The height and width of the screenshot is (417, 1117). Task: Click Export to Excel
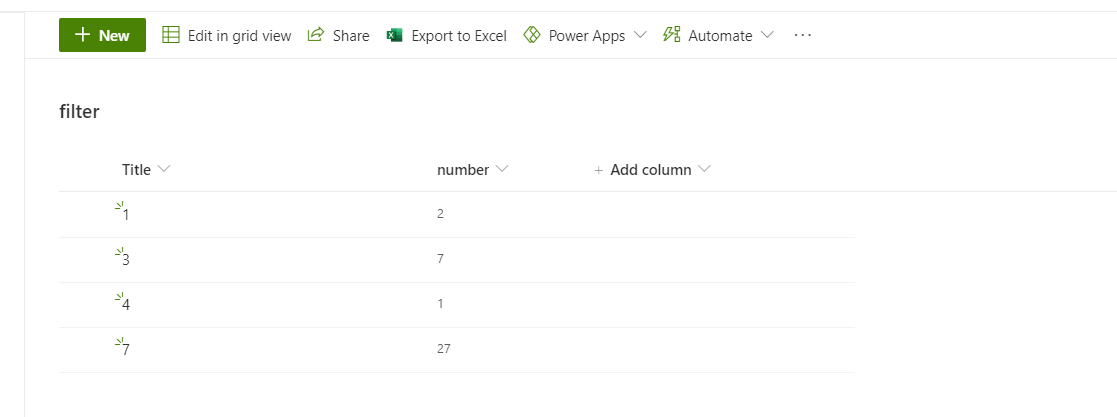[458, 35]
